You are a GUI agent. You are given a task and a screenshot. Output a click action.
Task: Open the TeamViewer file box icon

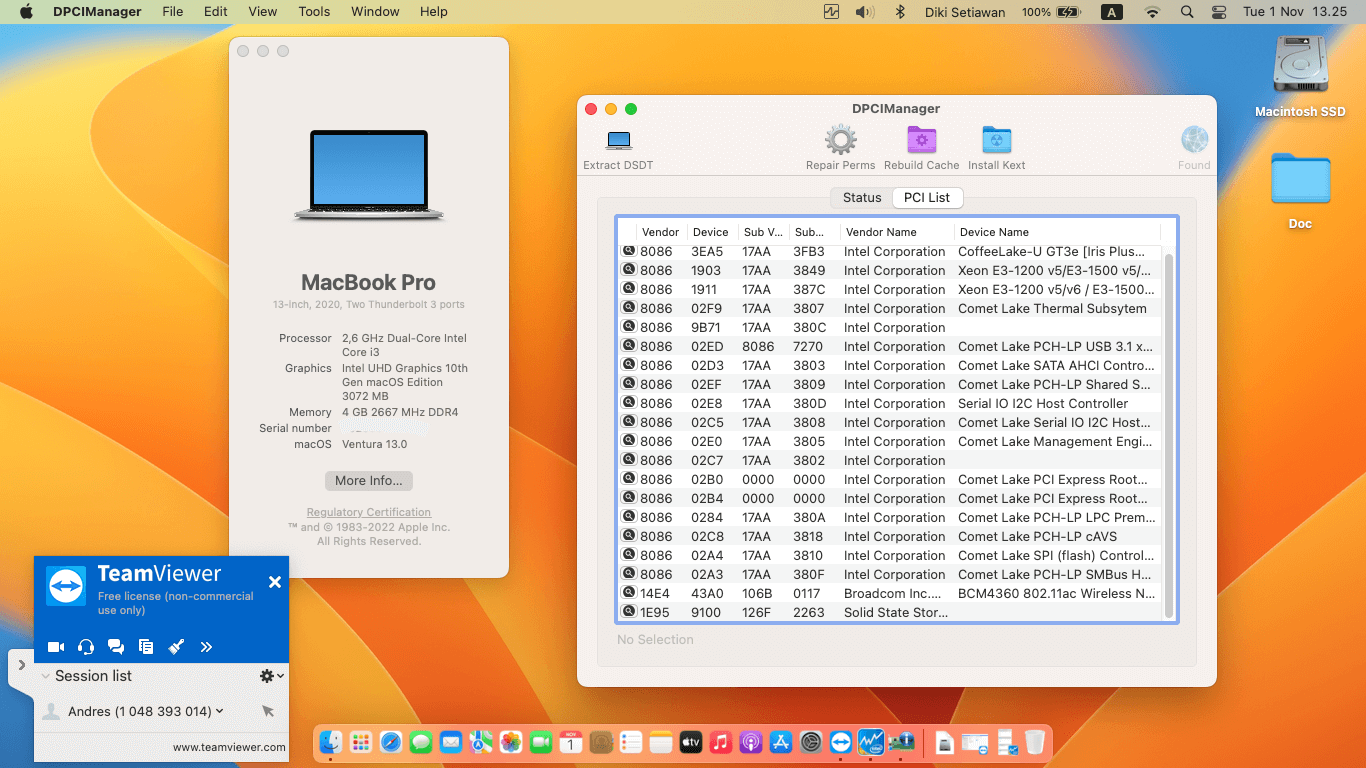click(x=146, y=647)
